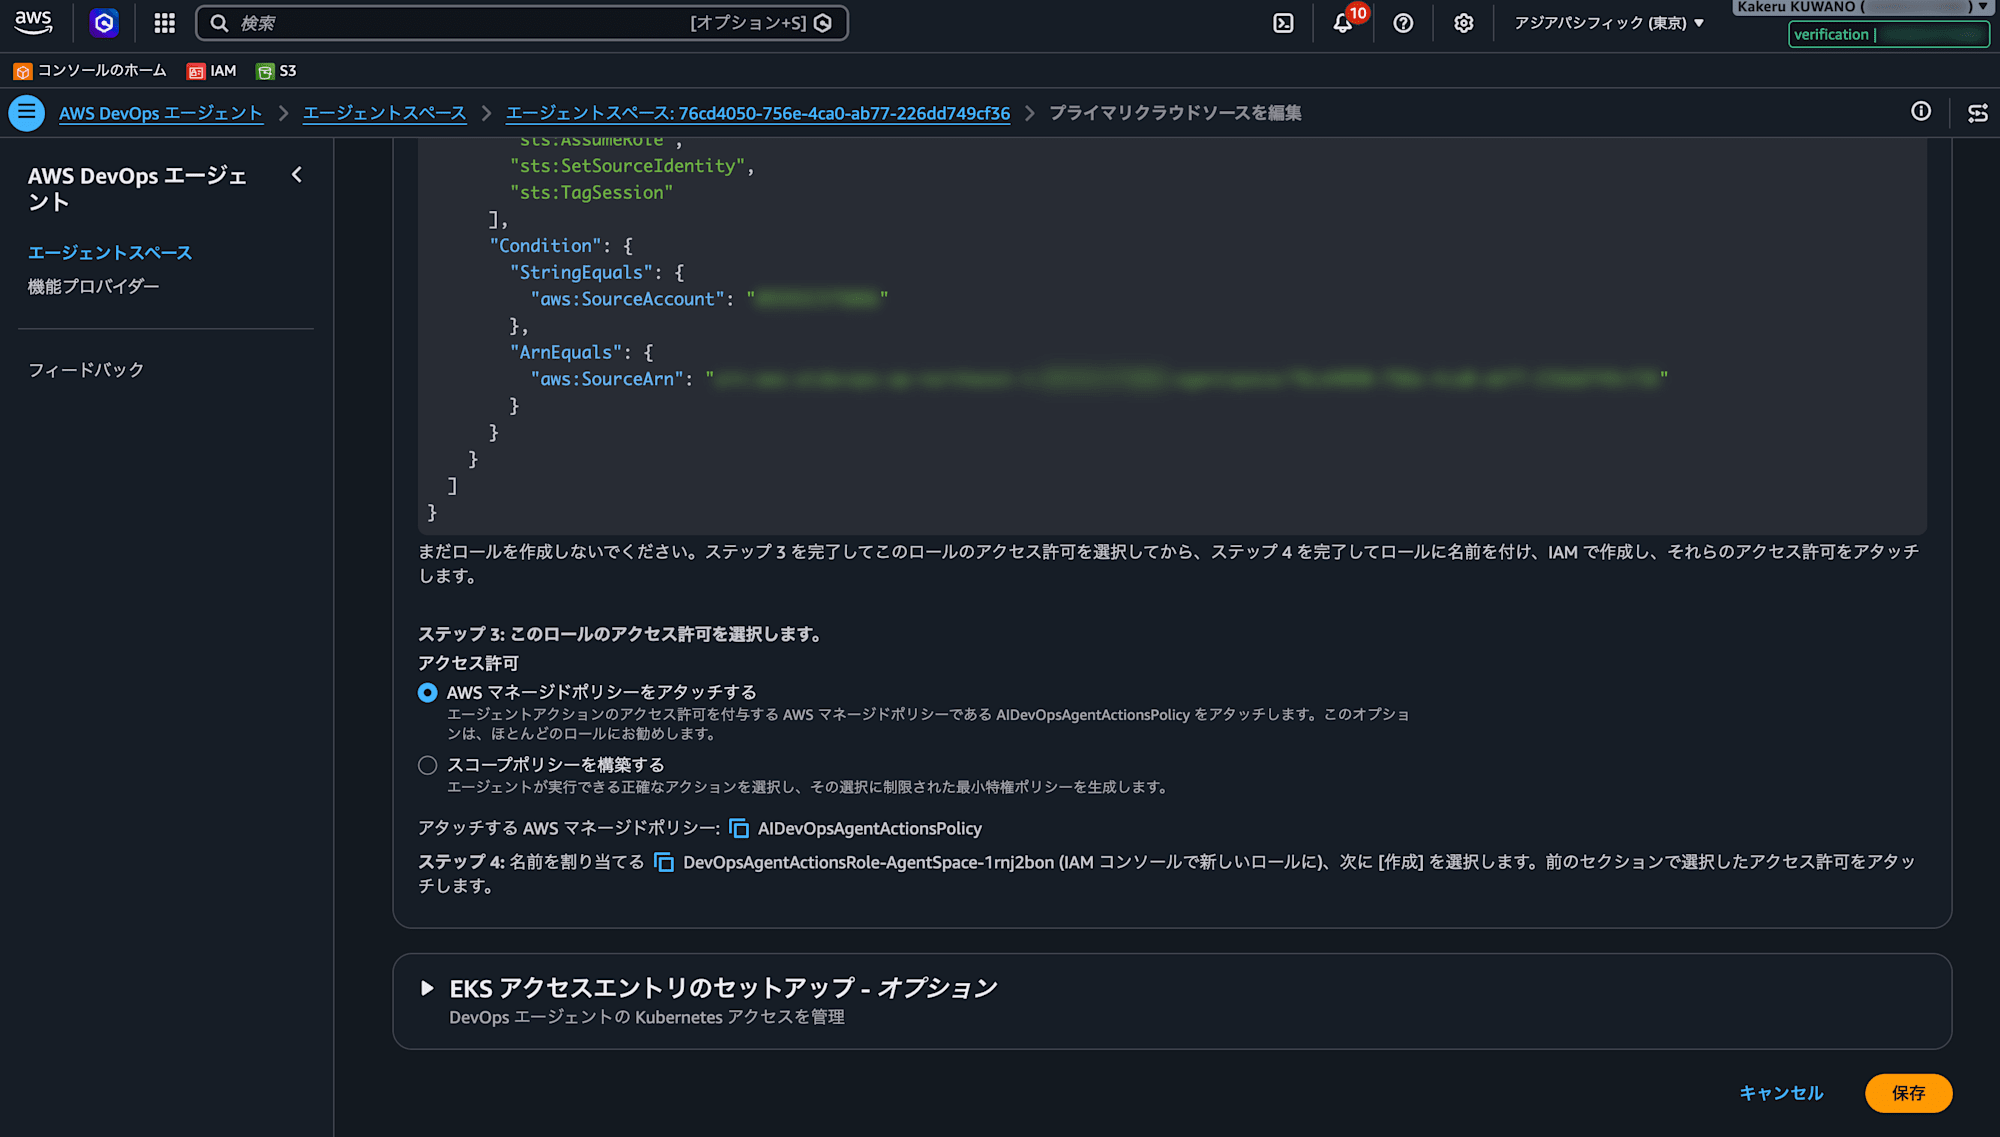This screenshot has width=2000, height=1137.
Task: Click the AWS DevOps Agent sidebar title
Action: point(137,189)
